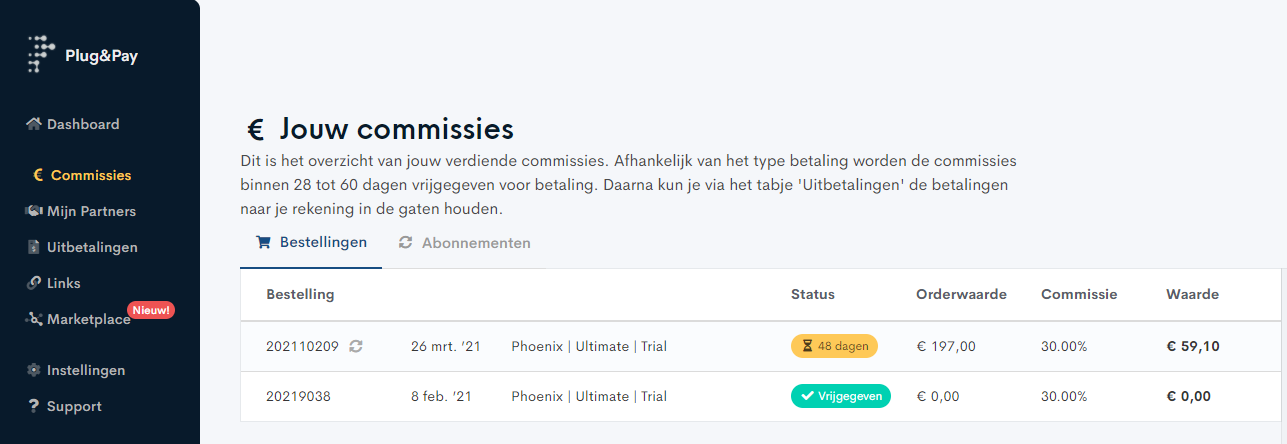This screenshot has width=1287, height=444.
Task: Click the gear icon for Instellingen
Action: pyautogui.click(x=34, y=370)
